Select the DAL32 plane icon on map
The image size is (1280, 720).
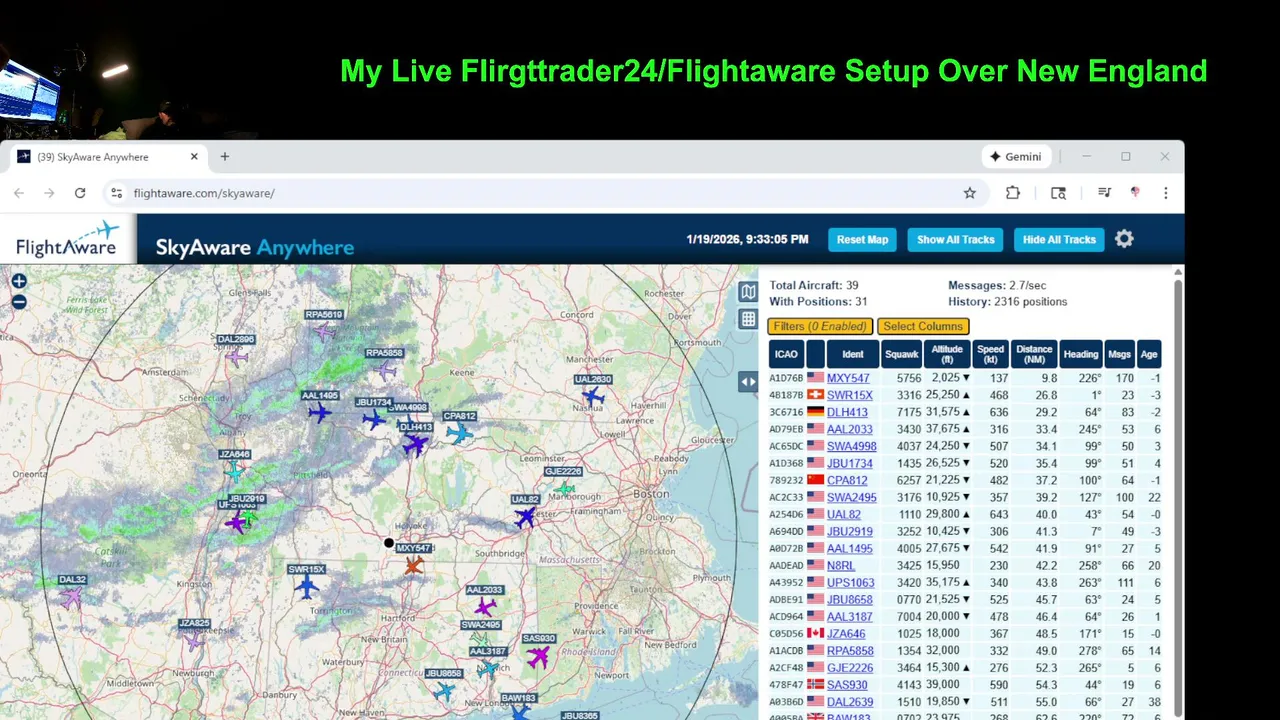pyautogui.click(x=71, y=597)
